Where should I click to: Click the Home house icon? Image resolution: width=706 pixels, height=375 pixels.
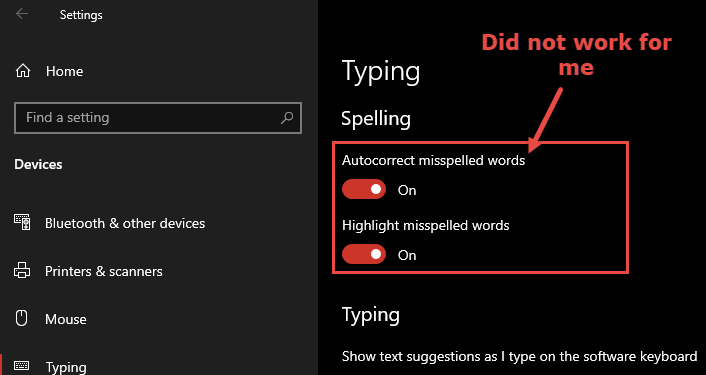(23, 71)
